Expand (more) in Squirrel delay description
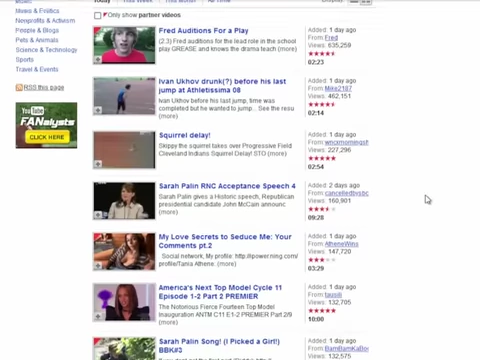Image resolution: width=480 pixels, height=360 pixels. coord(277,154)
